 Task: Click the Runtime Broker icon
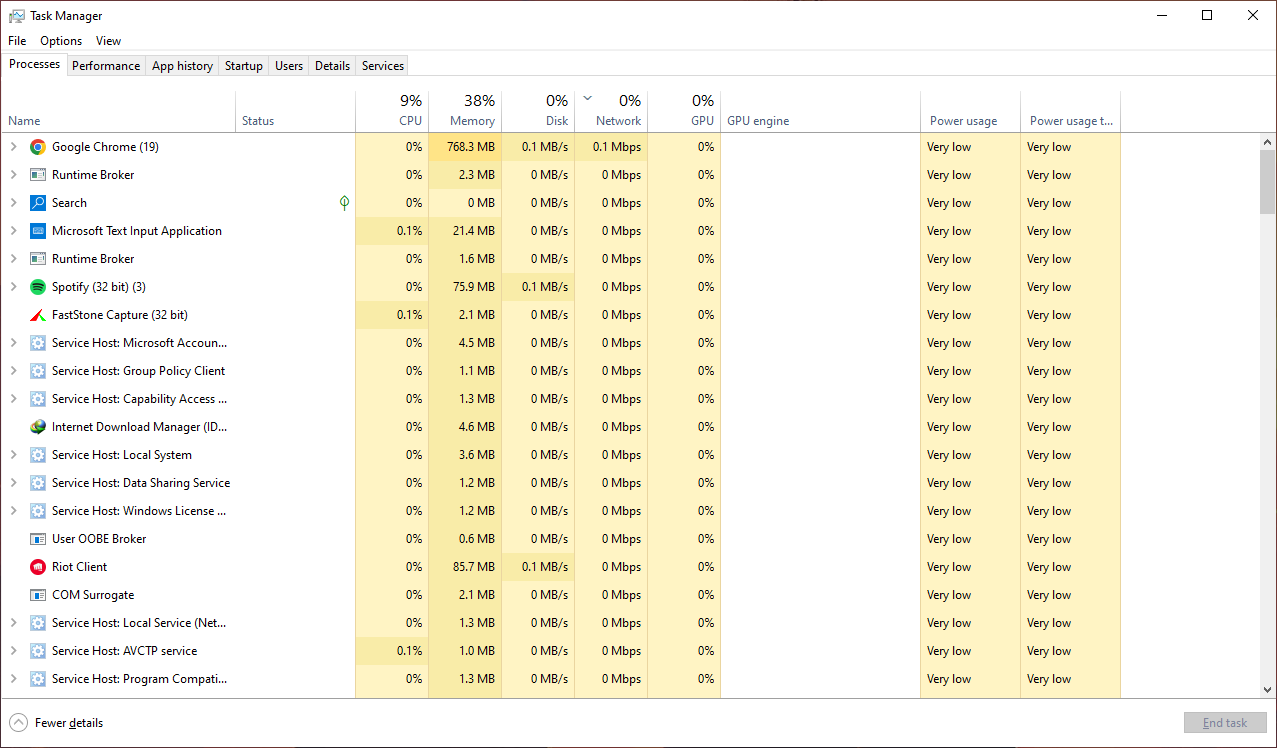pyautogui.click(x=37, y=174)
